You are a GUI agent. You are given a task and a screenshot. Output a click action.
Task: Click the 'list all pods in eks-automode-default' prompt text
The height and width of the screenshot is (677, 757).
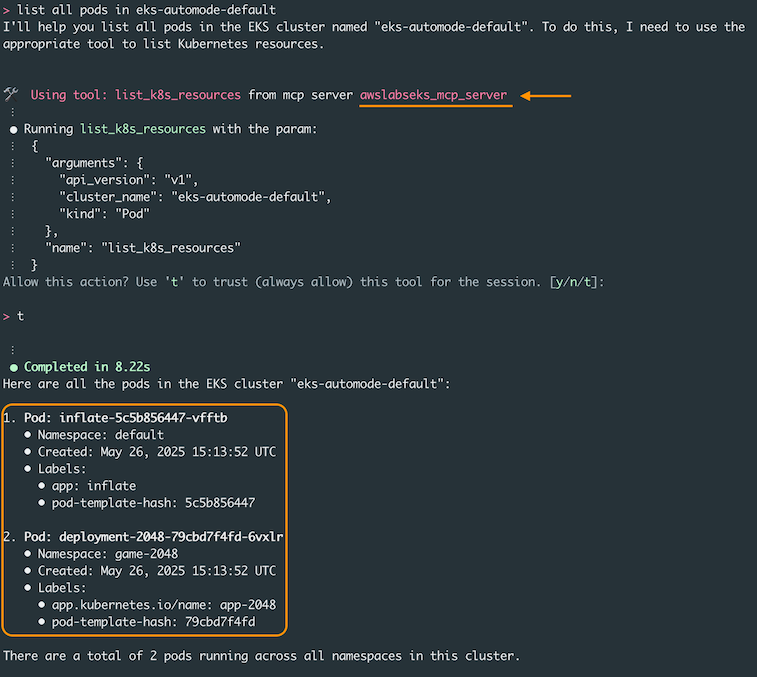point(146,10)
